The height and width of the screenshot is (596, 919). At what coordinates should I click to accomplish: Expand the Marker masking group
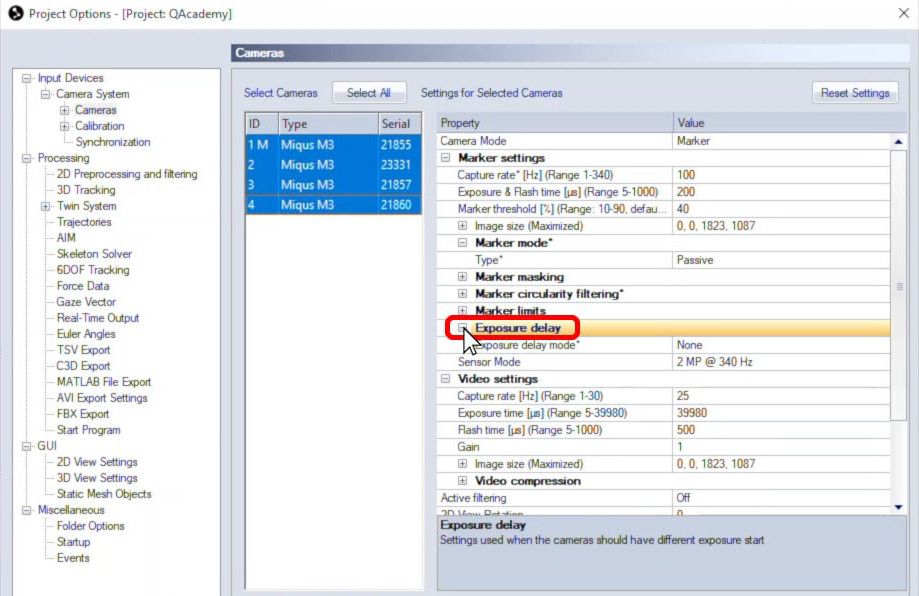click(x=462, y=277)
